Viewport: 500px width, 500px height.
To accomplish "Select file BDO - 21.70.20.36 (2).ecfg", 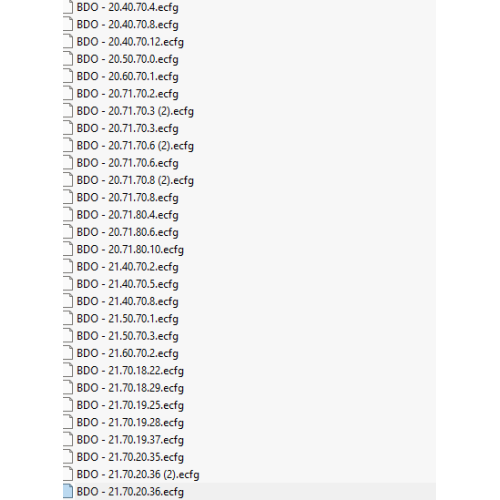I will tap(138, 475).
